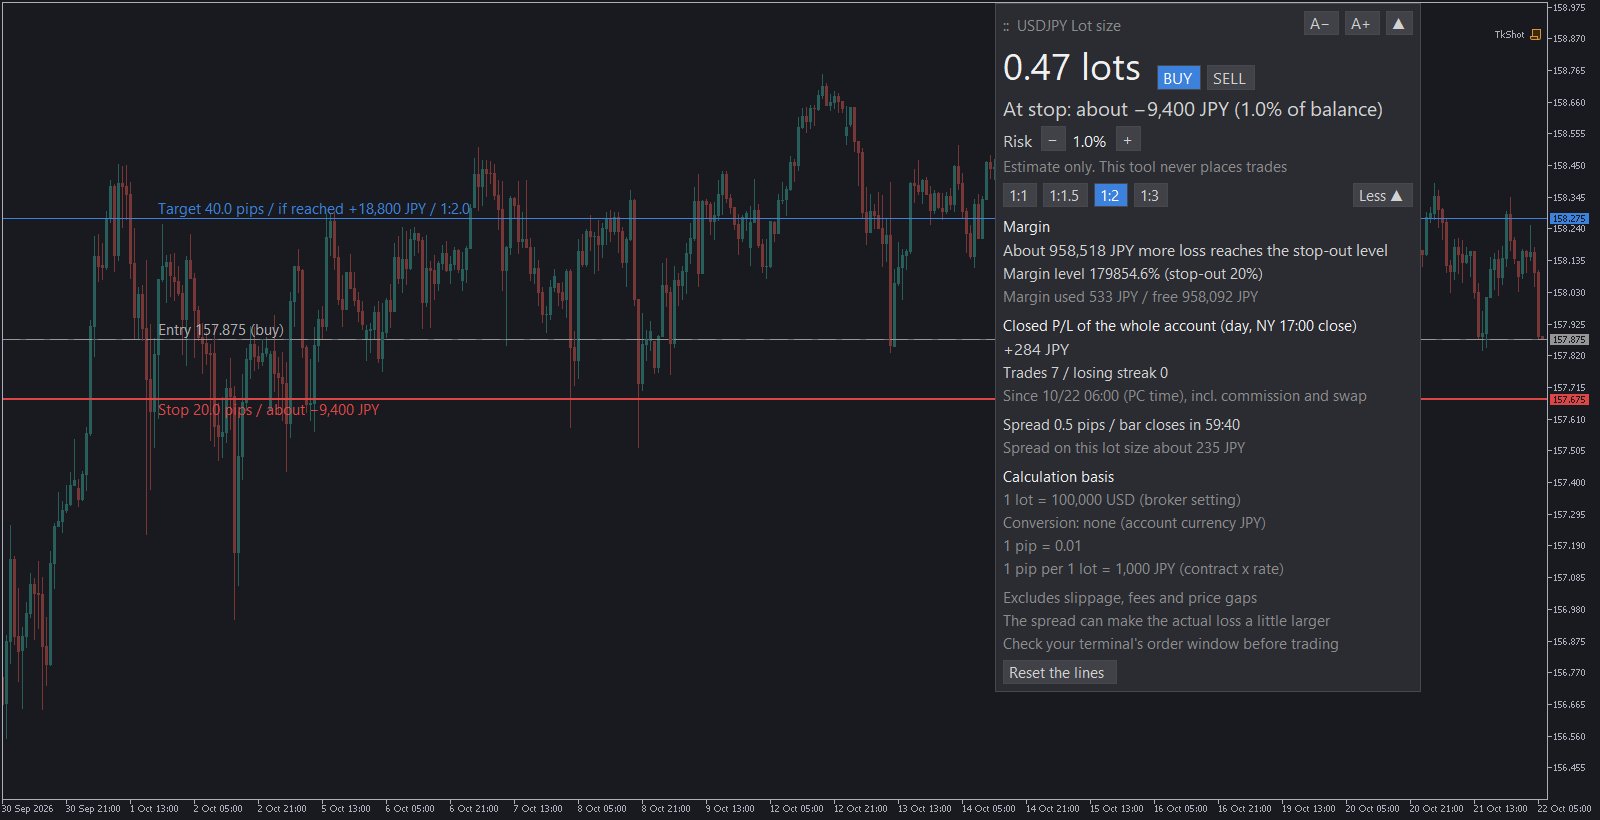1600x820 pixels.
Task: Click '1 lot = 100,000 USD (broker setting)'
Action: coord(1122,500)
